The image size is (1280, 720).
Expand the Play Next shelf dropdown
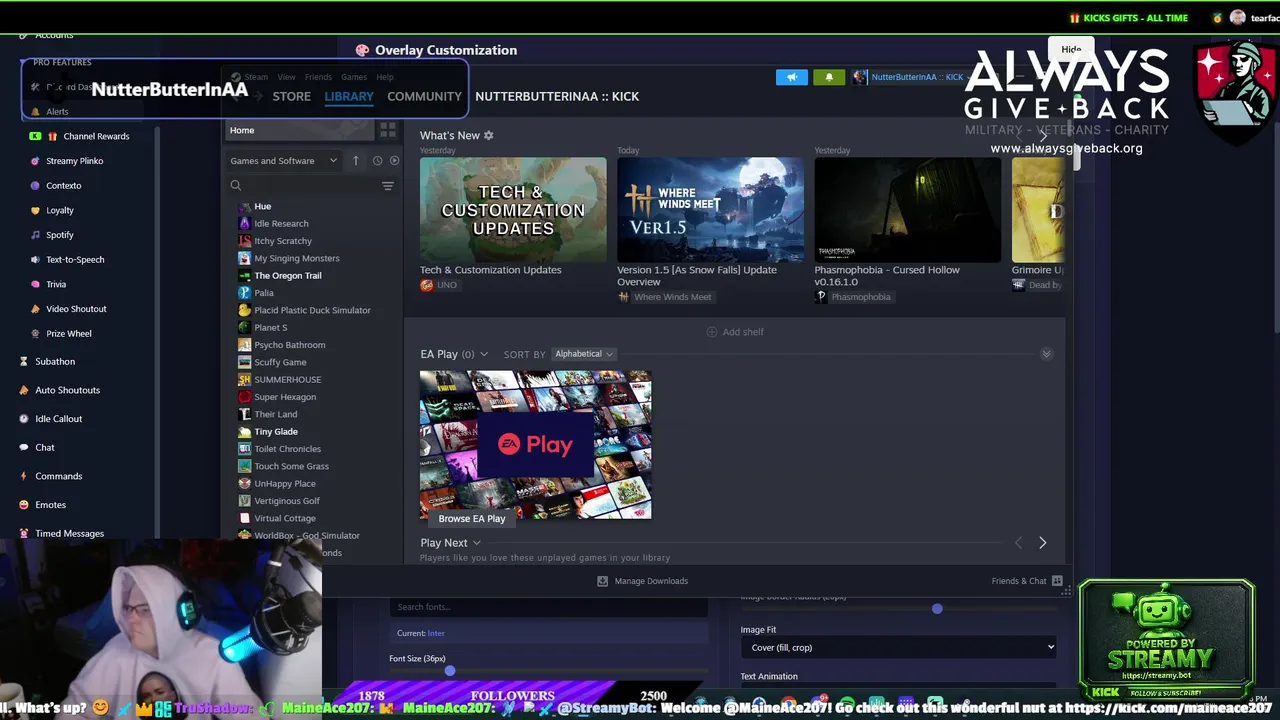coord(476,543)
